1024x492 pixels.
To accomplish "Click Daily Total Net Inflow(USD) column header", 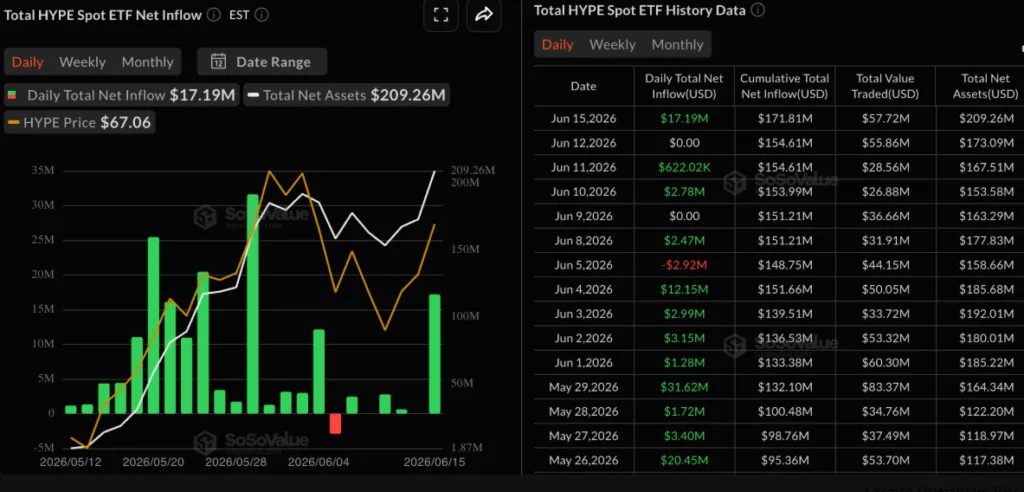I will coord(684,86).
